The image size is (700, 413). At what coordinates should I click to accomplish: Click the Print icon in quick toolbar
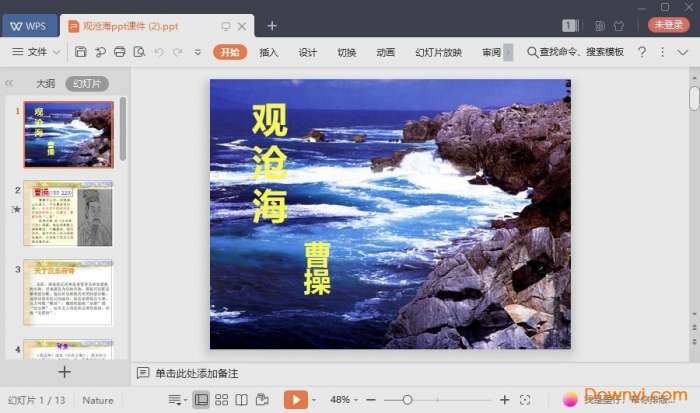(x=120, y=52)
